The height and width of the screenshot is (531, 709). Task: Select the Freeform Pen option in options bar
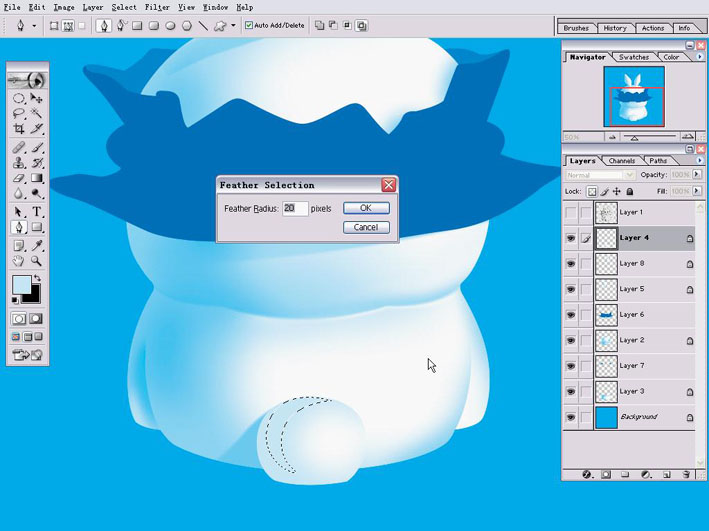[121, 26]
